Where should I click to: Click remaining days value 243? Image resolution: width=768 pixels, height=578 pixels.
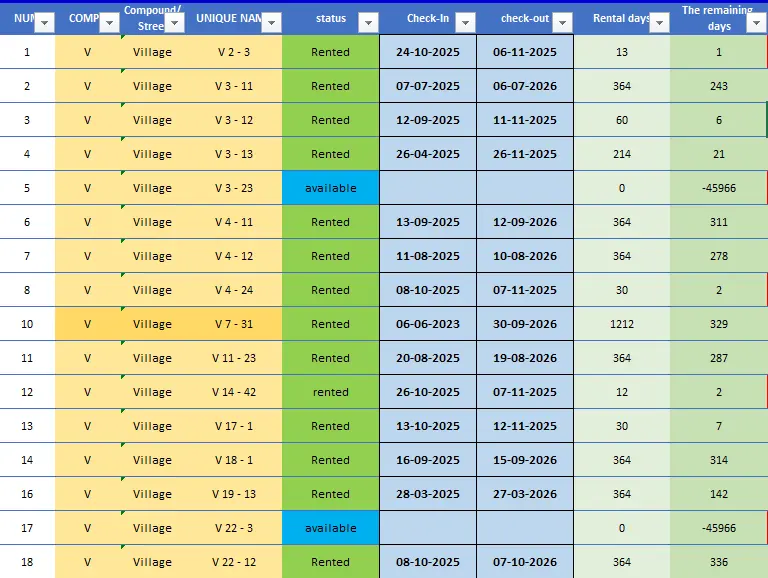(x=719, y=86)
